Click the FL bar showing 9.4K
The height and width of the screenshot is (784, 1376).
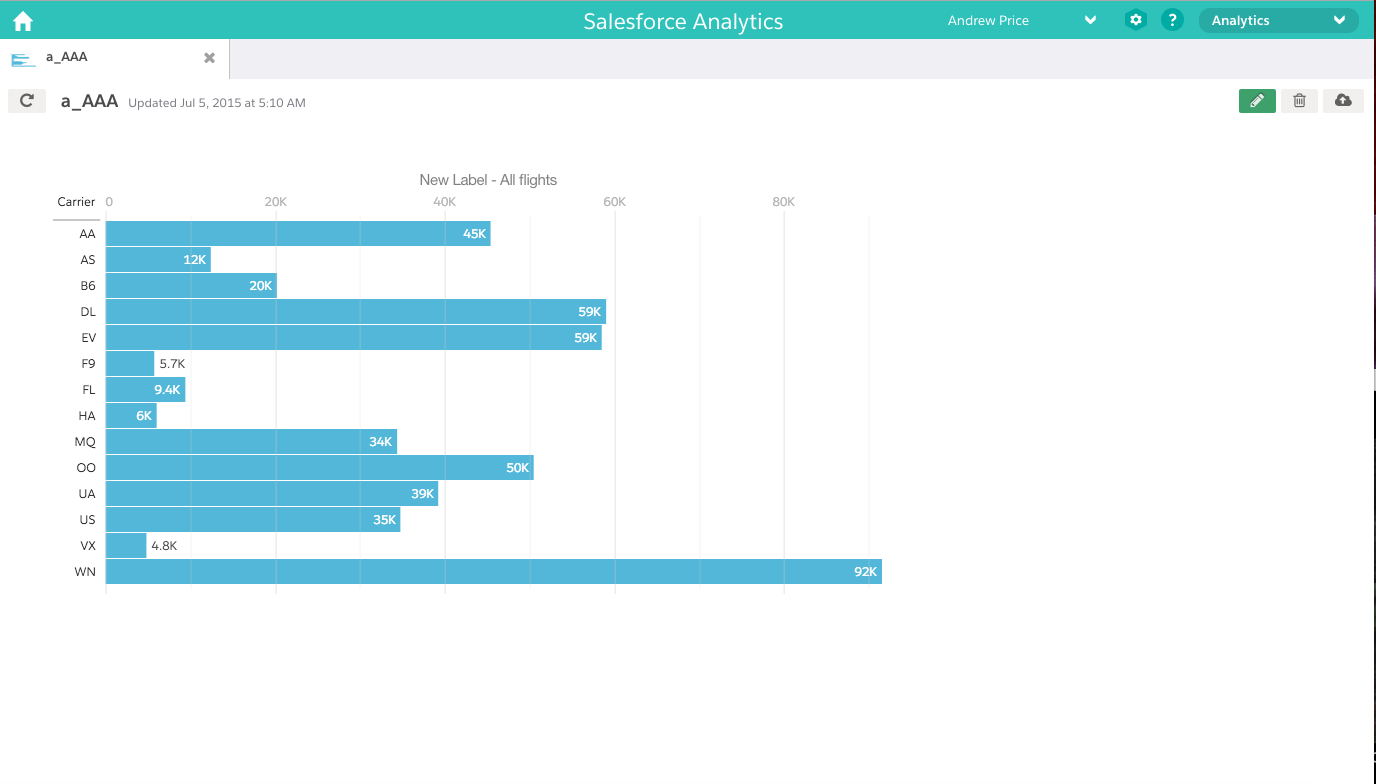[146, 389]
